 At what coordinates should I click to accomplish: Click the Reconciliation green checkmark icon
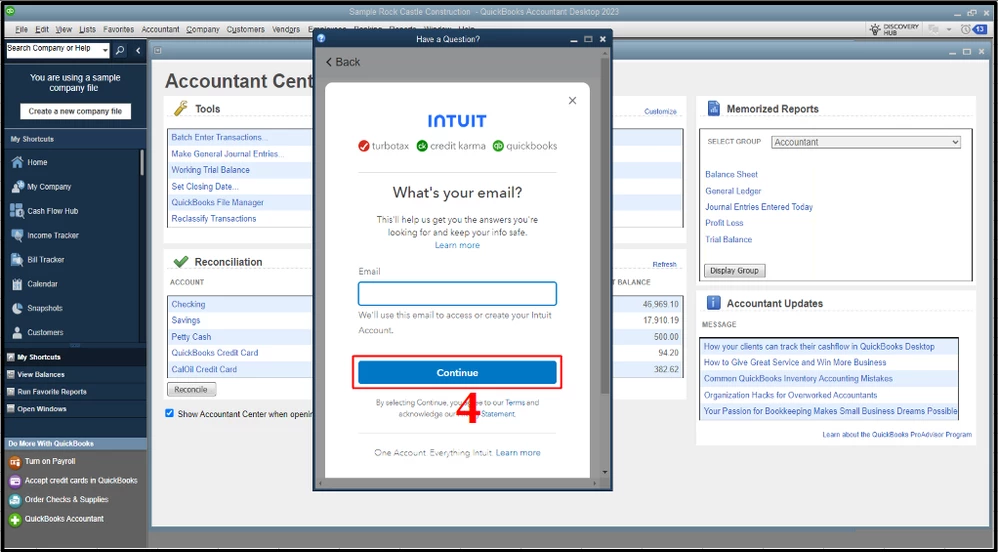click(x=181, y=262)
